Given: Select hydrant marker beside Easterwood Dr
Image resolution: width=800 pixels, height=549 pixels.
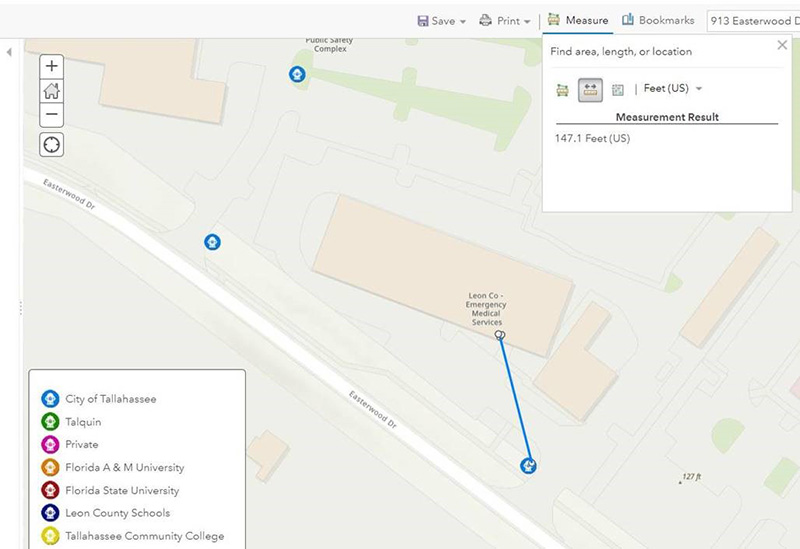Looking at the screenshot, I should coord(212,241).
